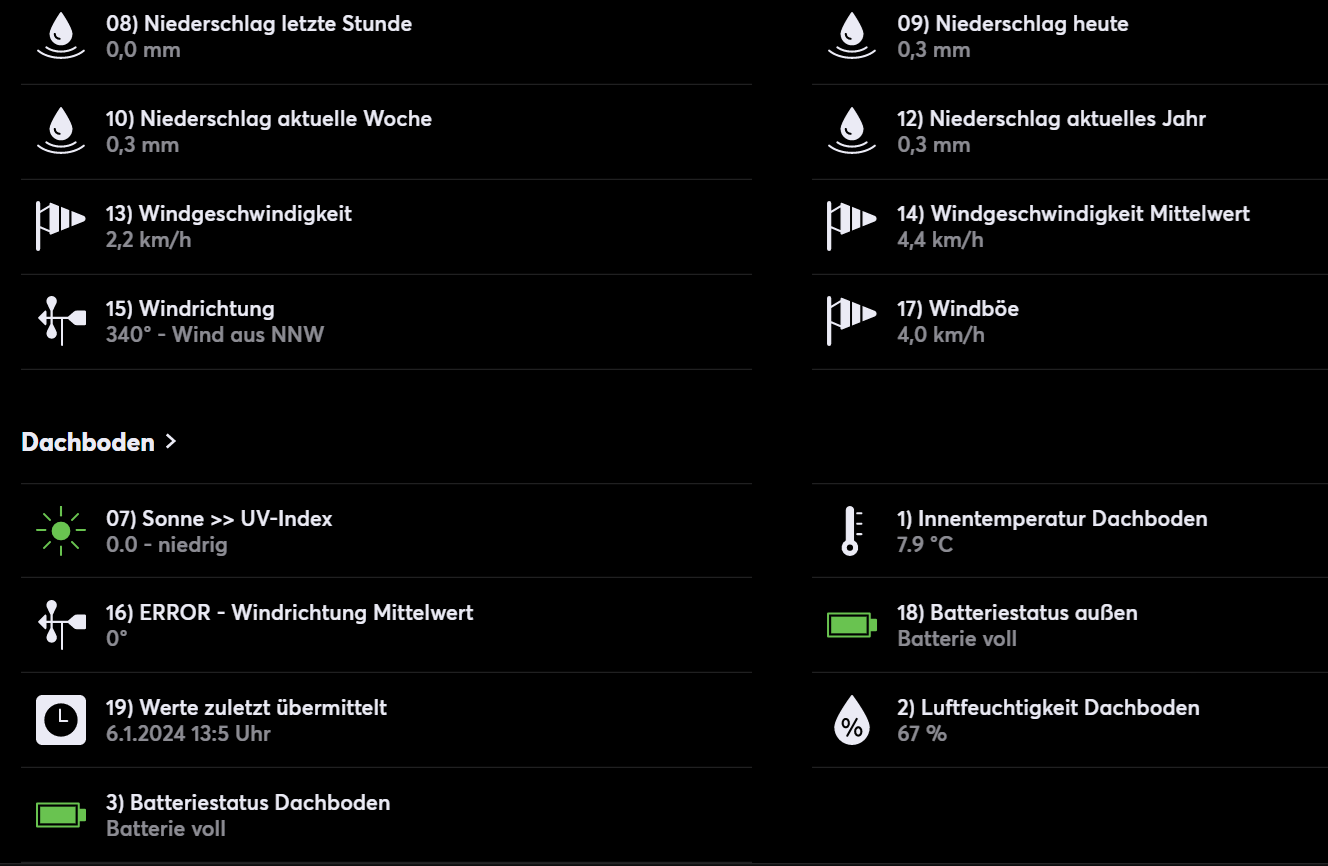Click the humidity percent drop icon
The width and height of the screenshot is (1328, 866).
point(851,720)
